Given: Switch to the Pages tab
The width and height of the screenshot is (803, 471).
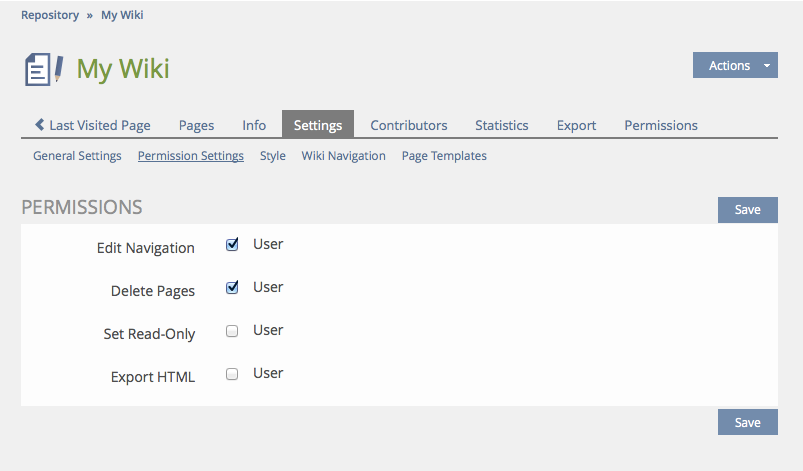Looking at the screenshot, I should click(196, 125).
